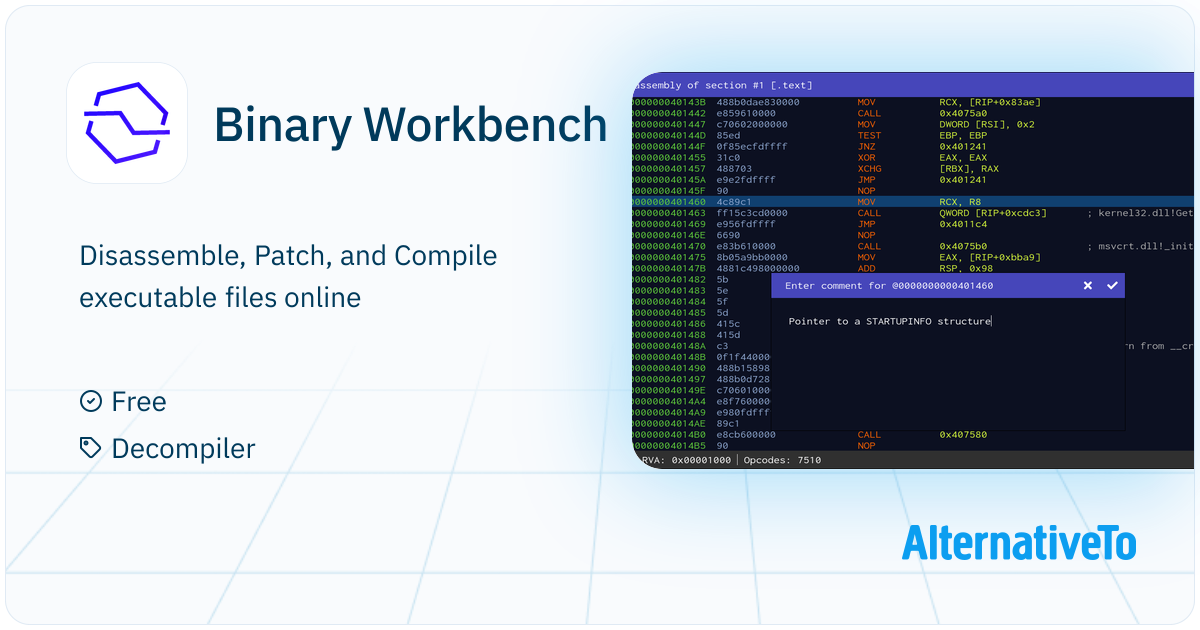
Task: Click the TEST mnemonic
Action: click(x=870, y=135)
